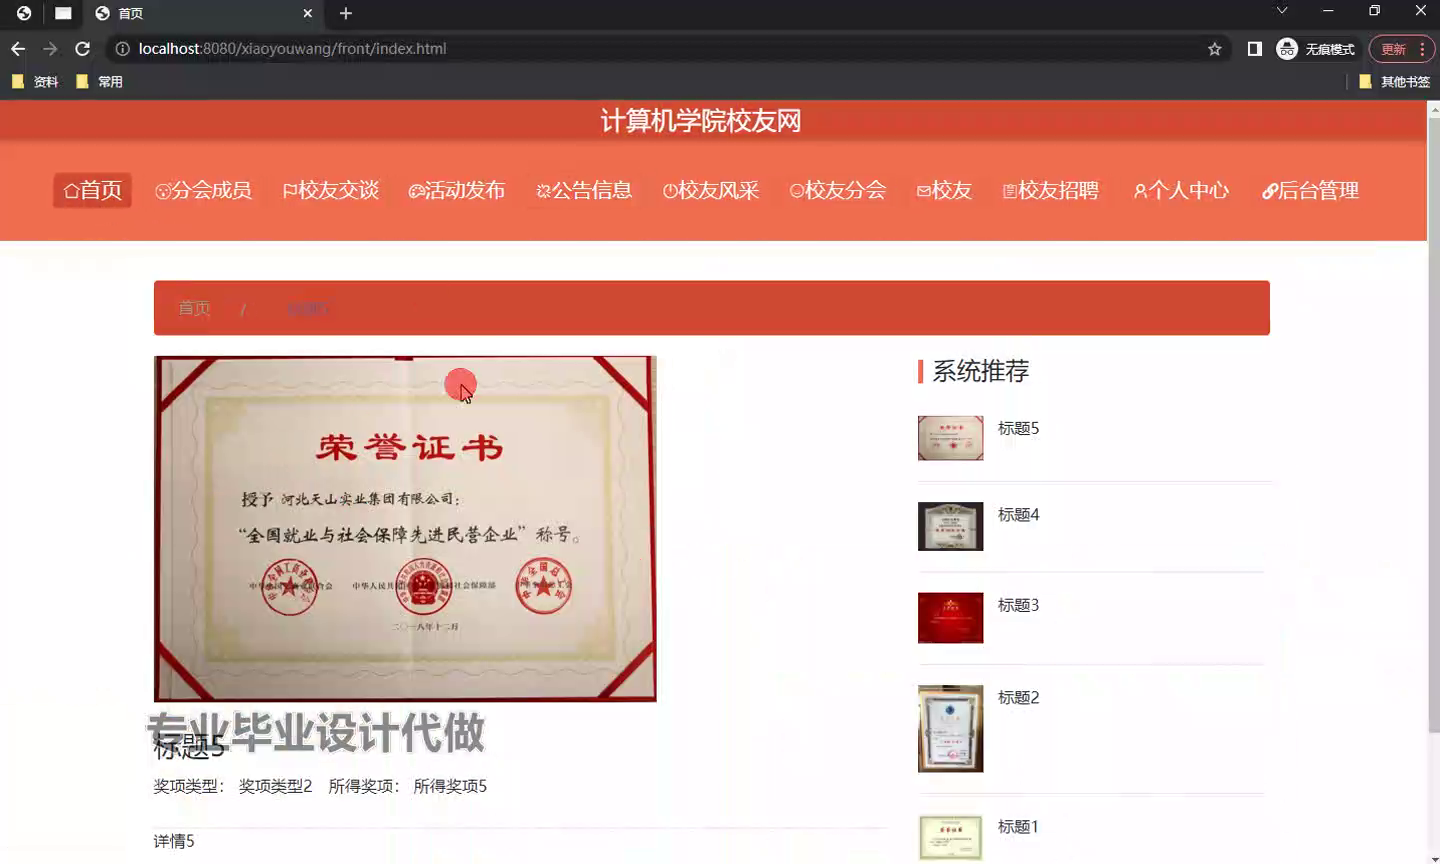Open the tab search dropdown arrow
The height and width of the screenshot is (864, 1440).
click(1281, 11)
